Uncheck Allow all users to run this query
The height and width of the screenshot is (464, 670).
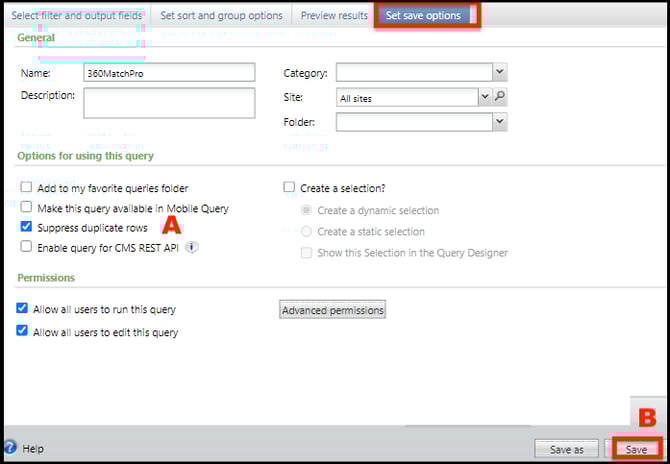[x=23, y=309]
